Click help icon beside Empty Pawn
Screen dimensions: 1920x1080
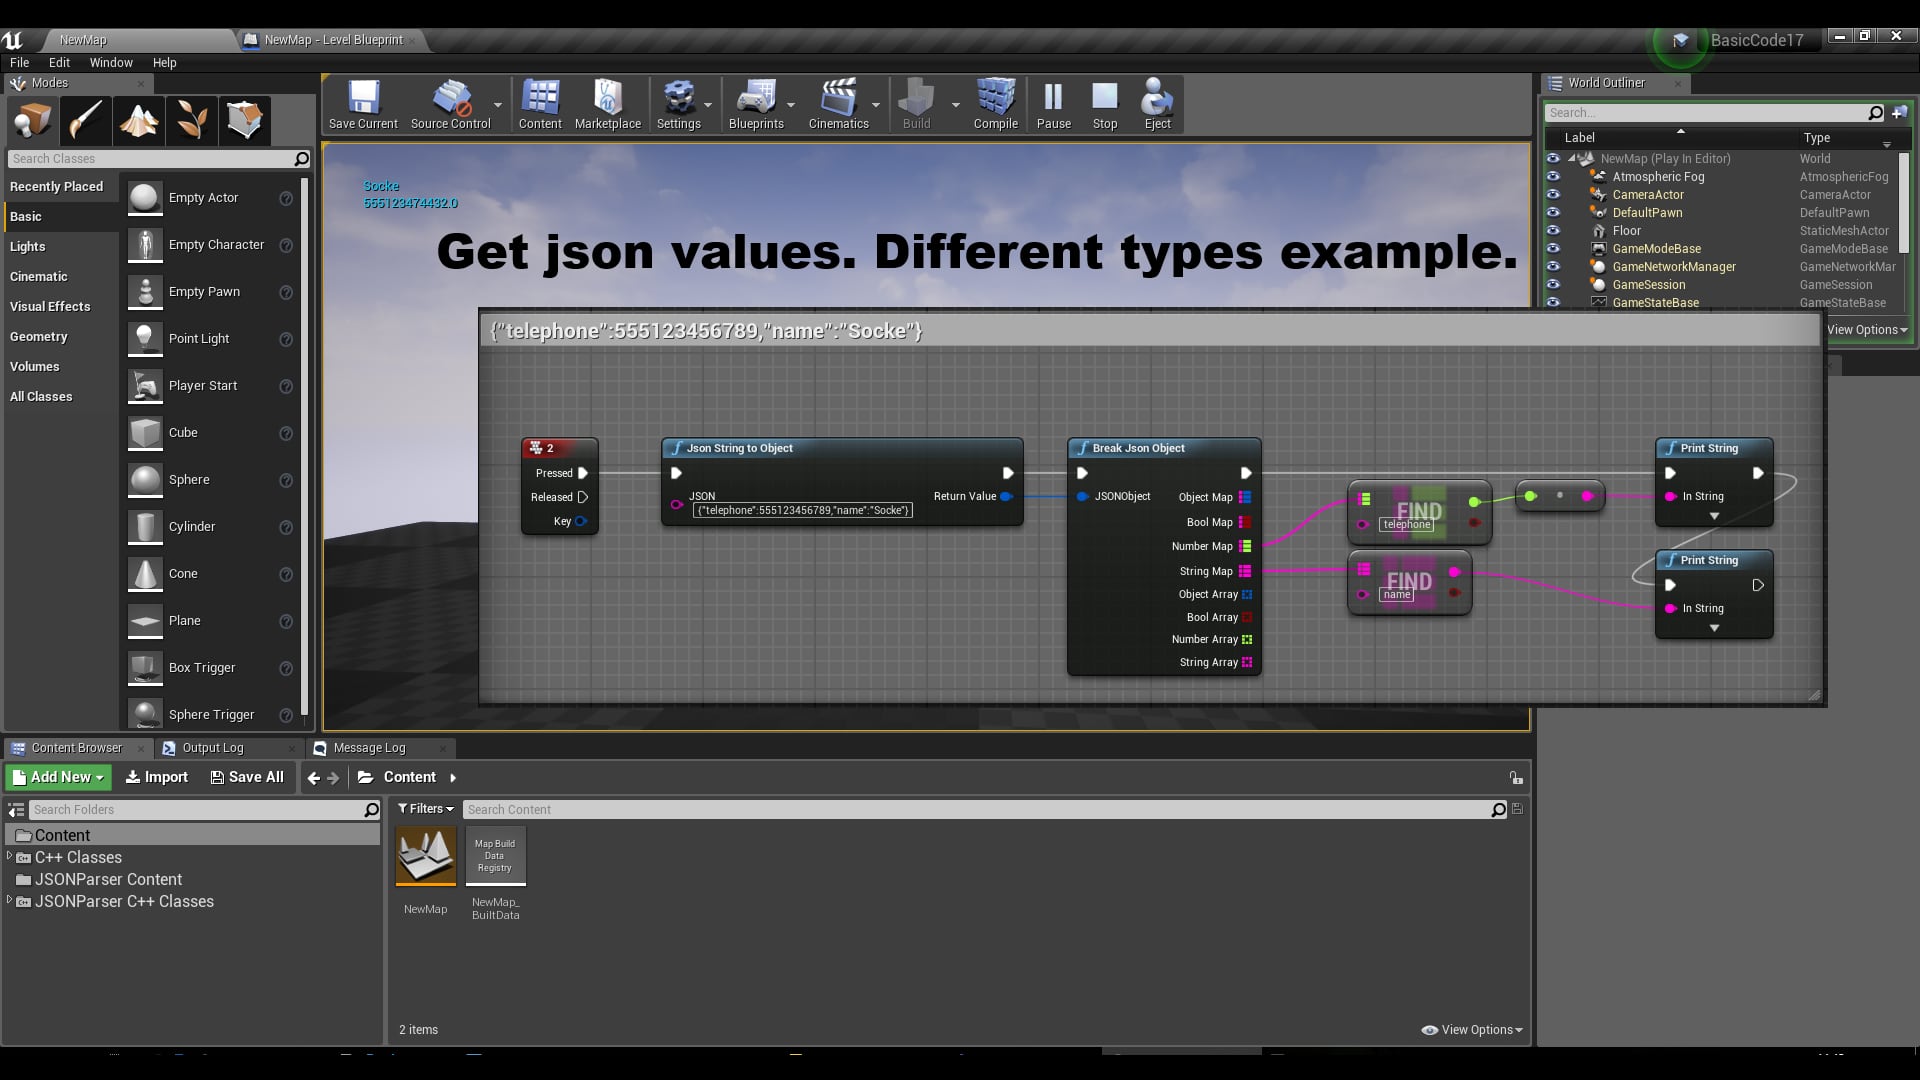tap(286, 292)
